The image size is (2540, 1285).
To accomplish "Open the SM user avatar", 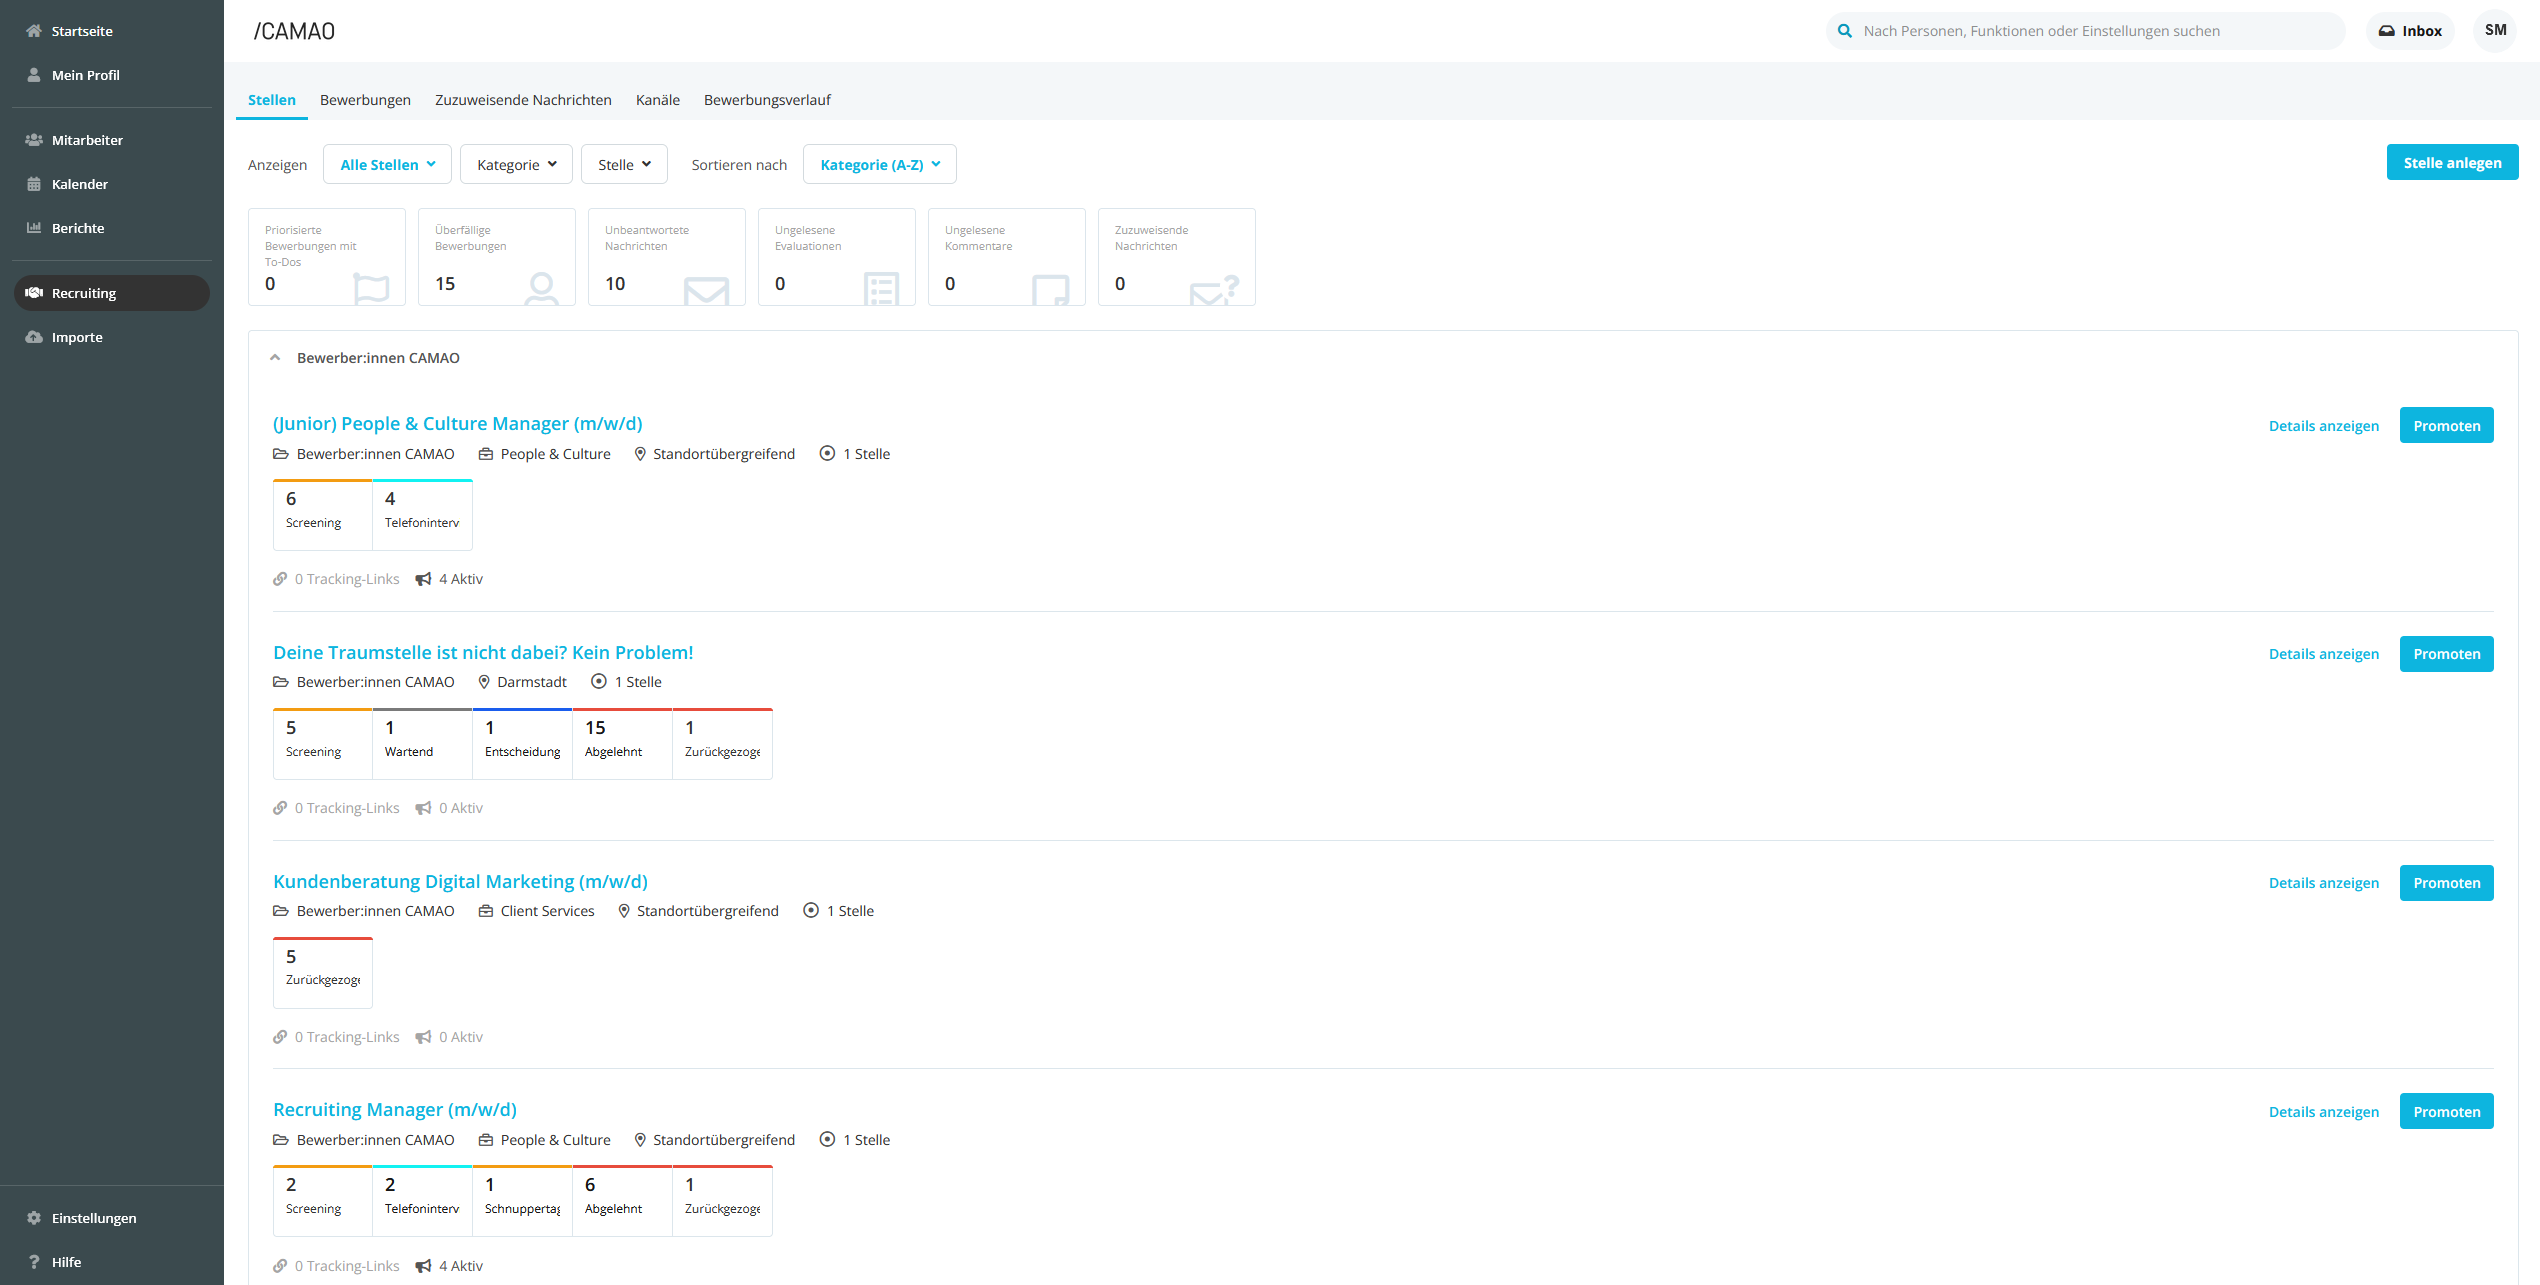I will tap(2495, 30).
